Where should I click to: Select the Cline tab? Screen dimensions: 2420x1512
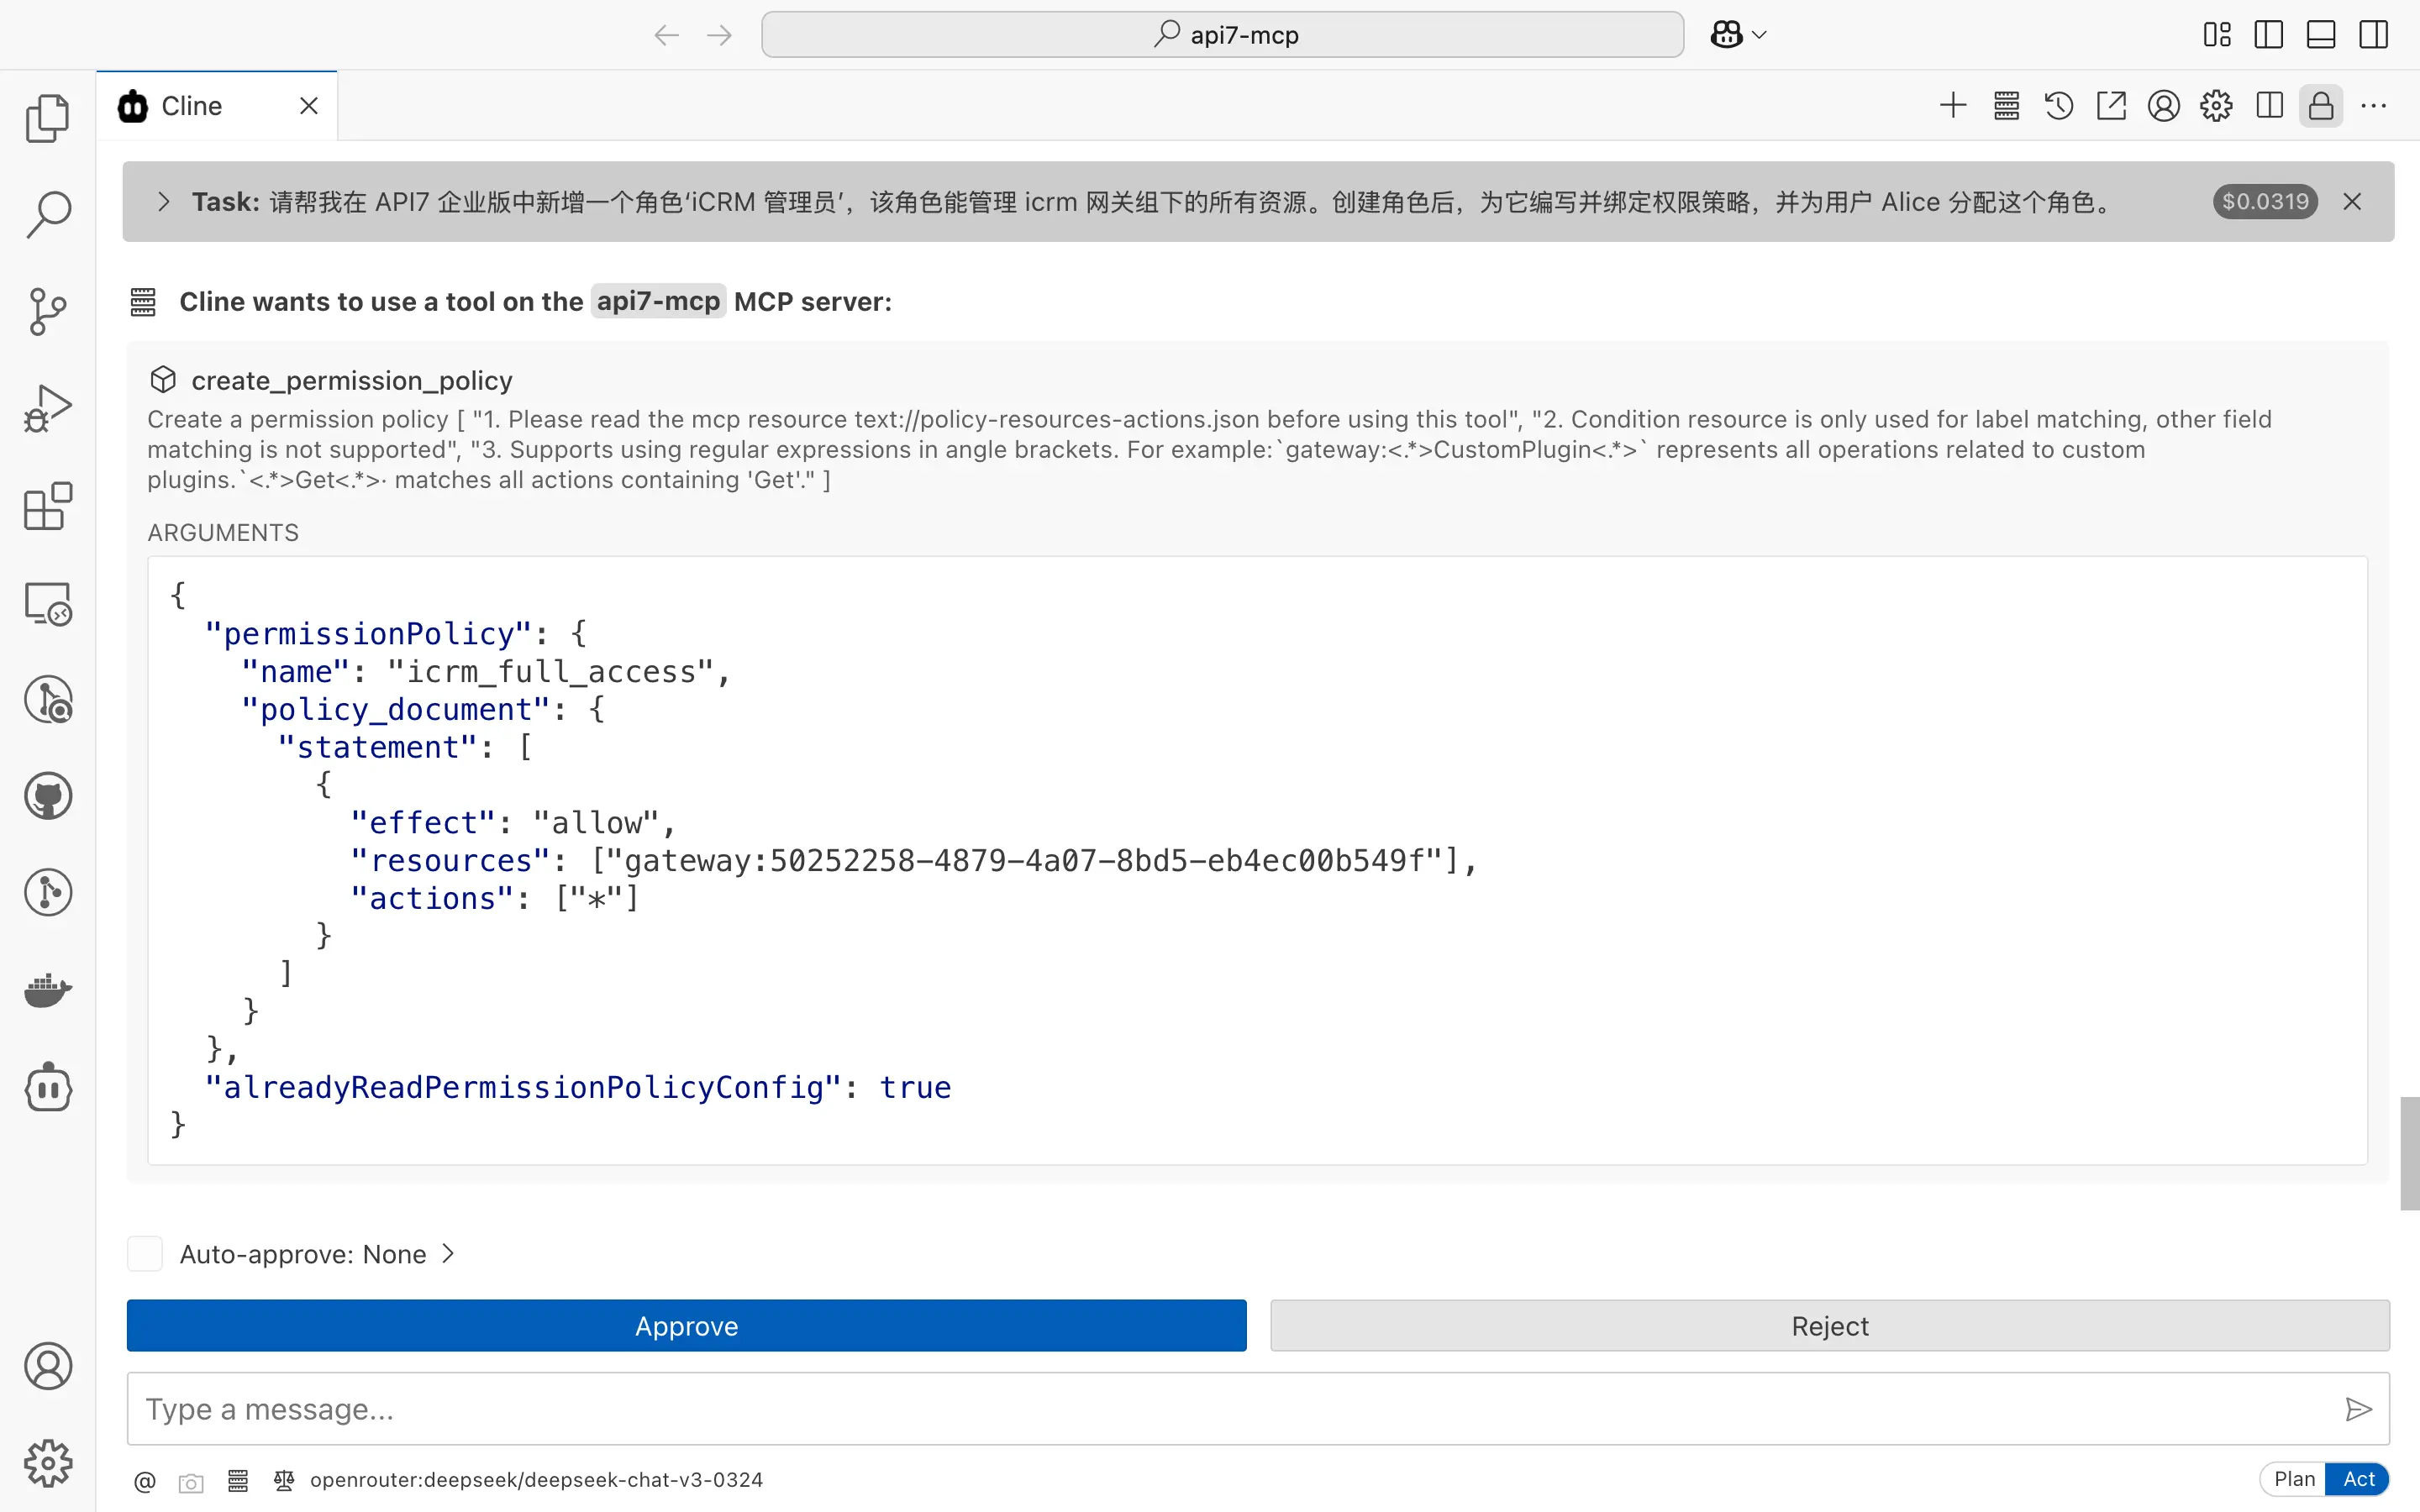coord(217,106)
